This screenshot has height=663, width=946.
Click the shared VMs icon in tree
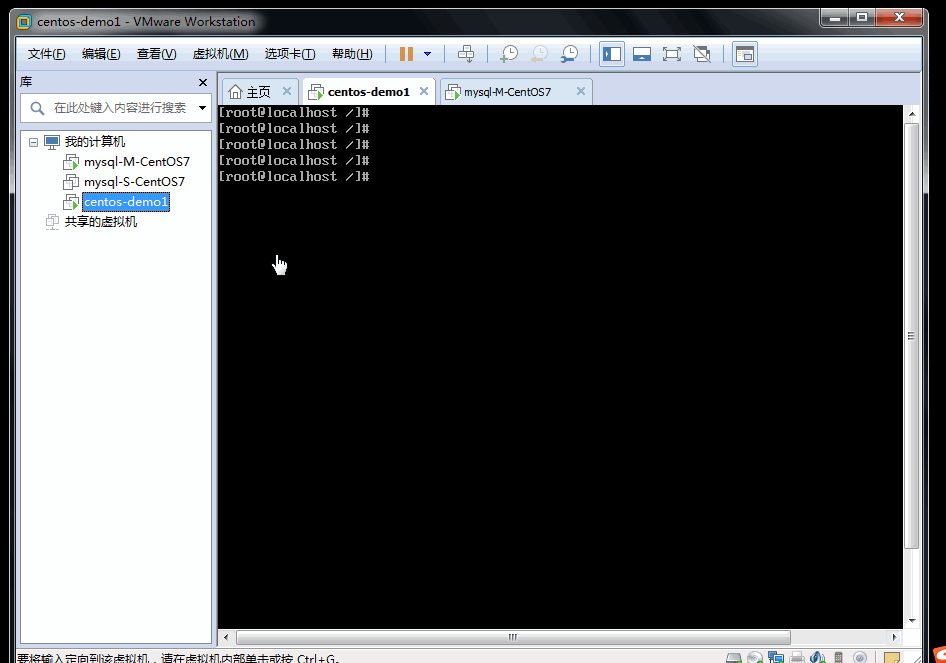pyautogui.click(x=52, y=222)
